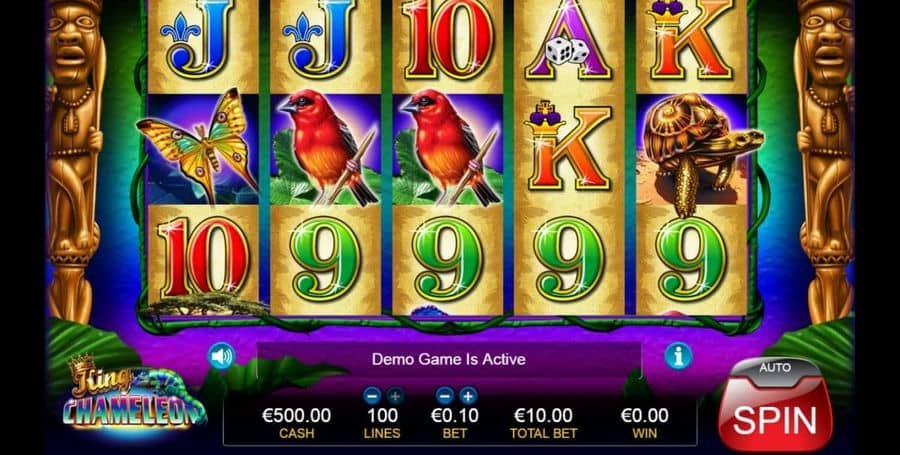Click the red bird on third reel
The height and width of the screenshot is (455, 900).
pyautogui.click(x=449, y=149)
